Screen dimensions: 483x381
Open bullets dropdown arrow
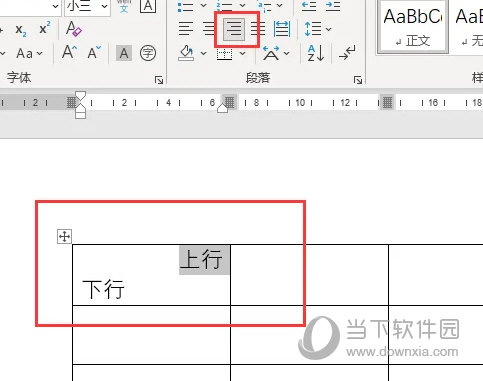pyautogui.click(x=203, y=6)
